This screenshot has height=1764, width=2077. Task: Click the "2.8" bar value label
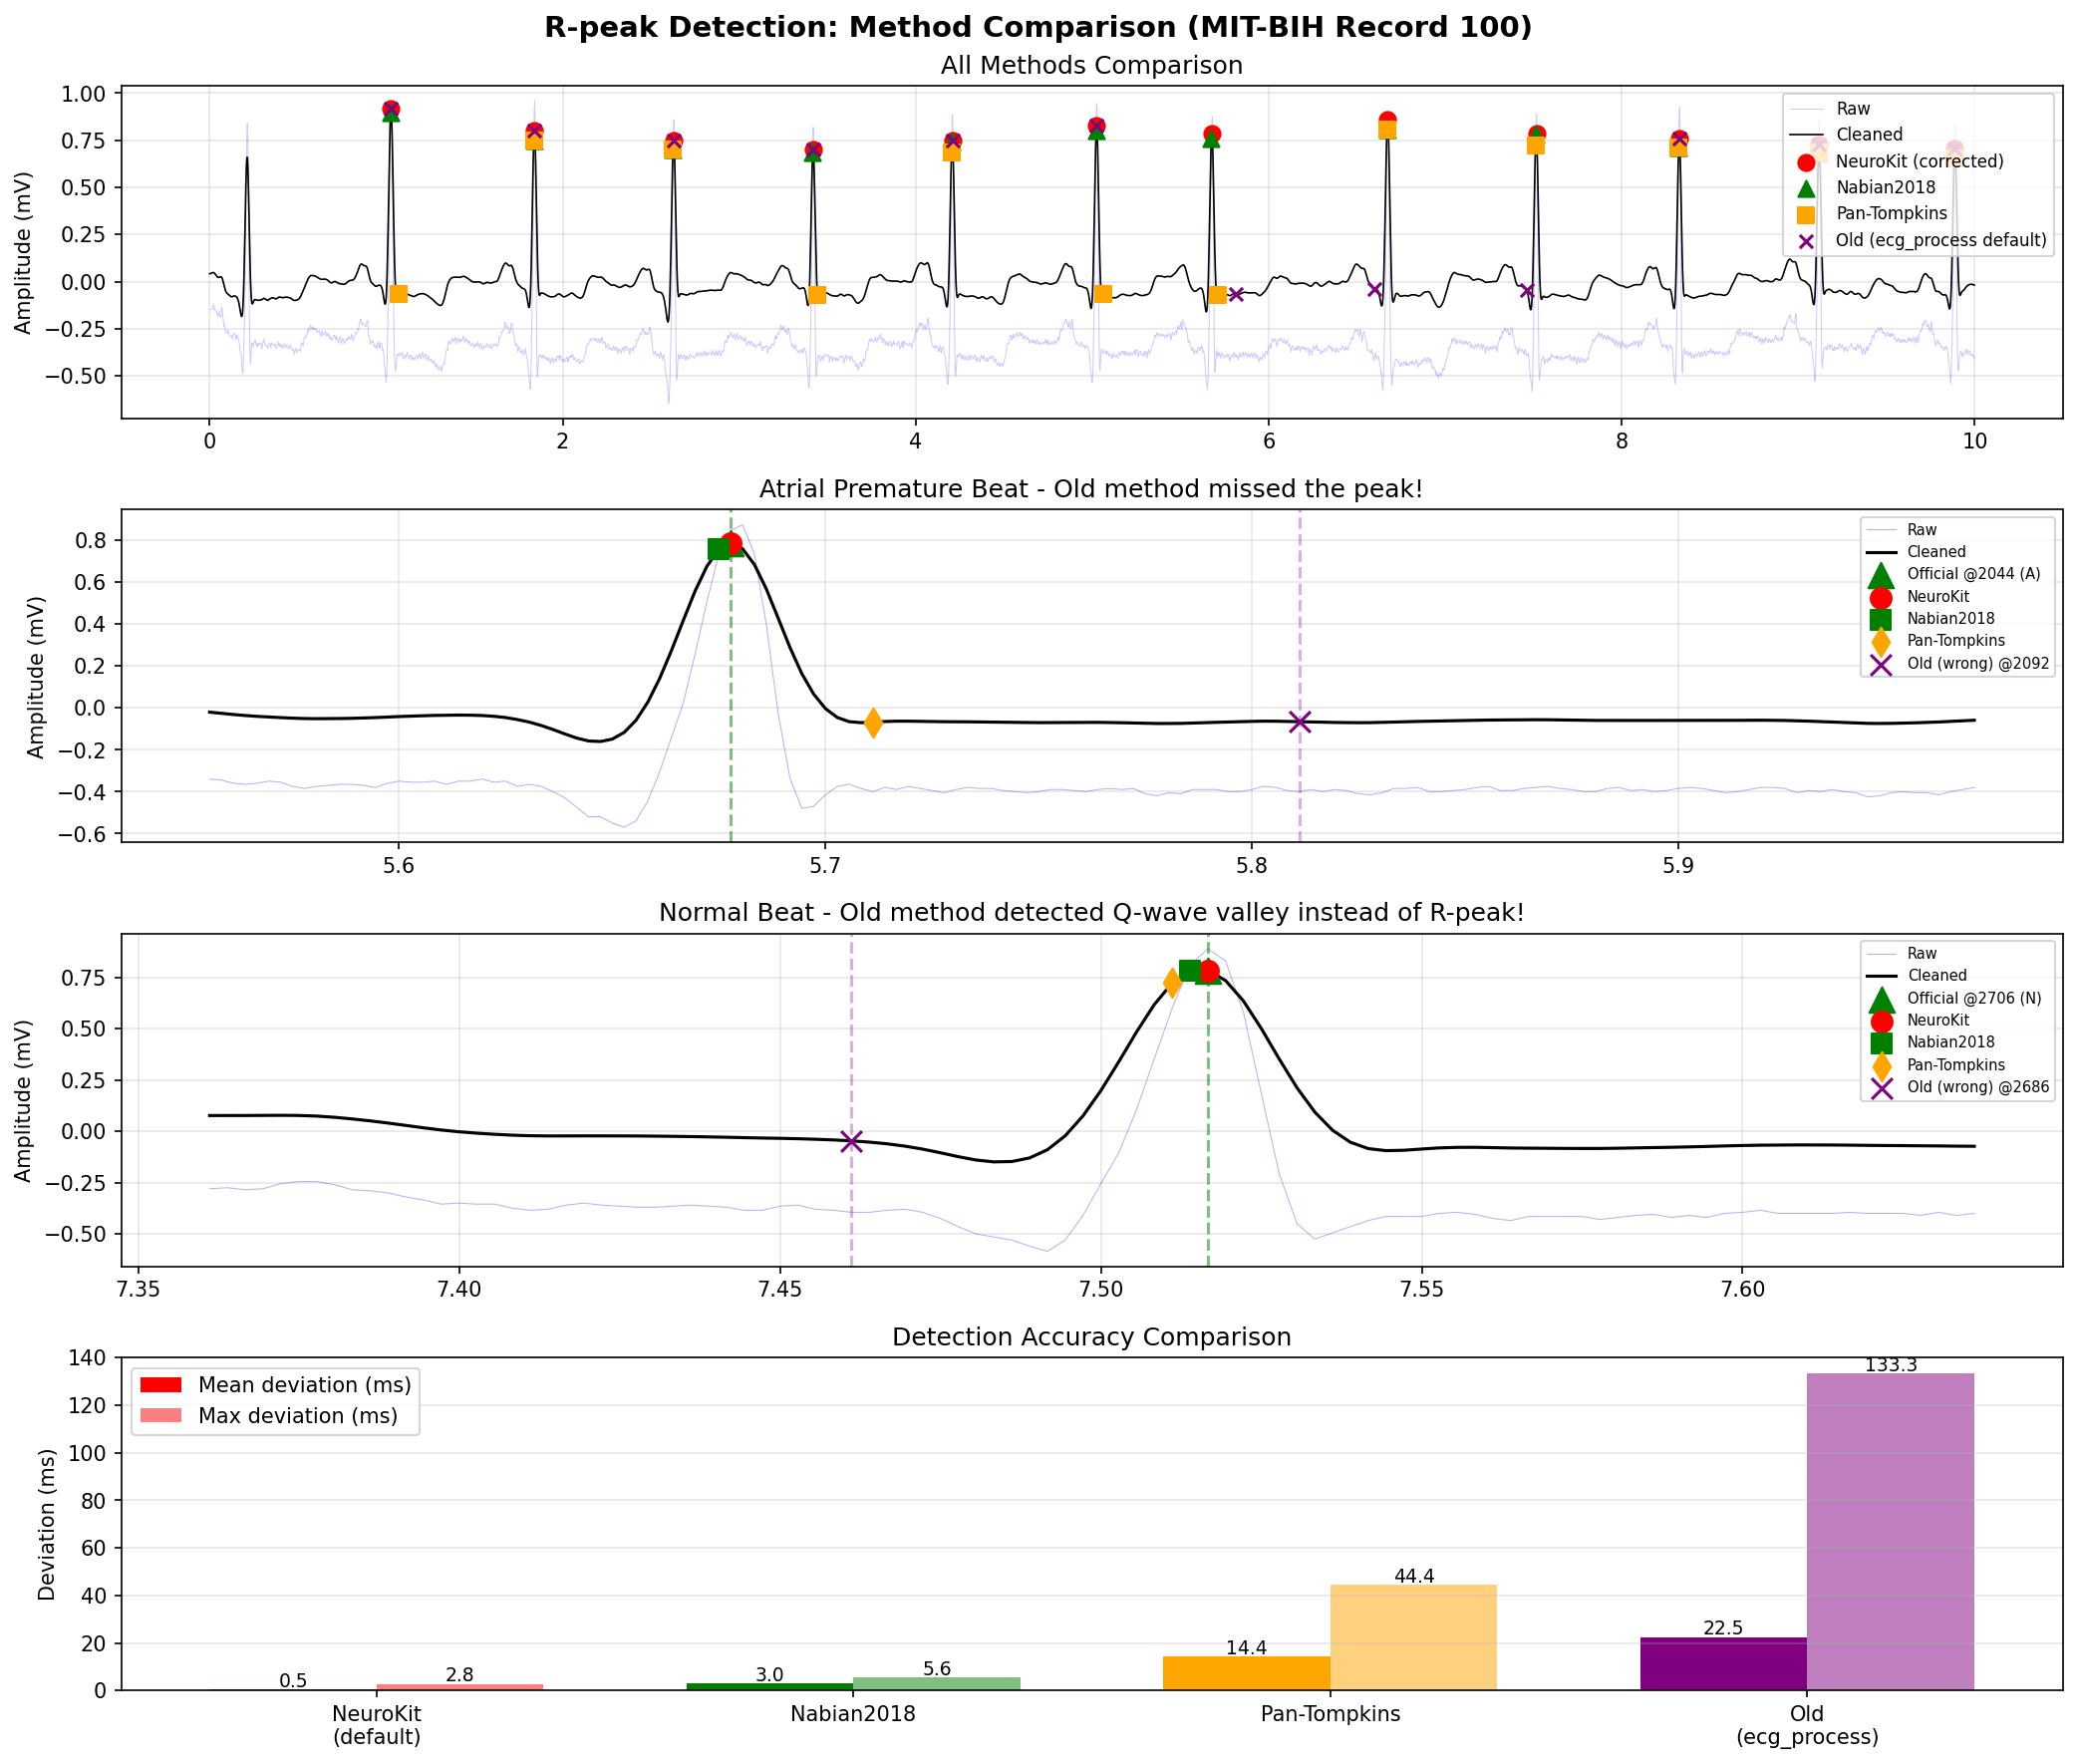click(x=460, y=1675)
